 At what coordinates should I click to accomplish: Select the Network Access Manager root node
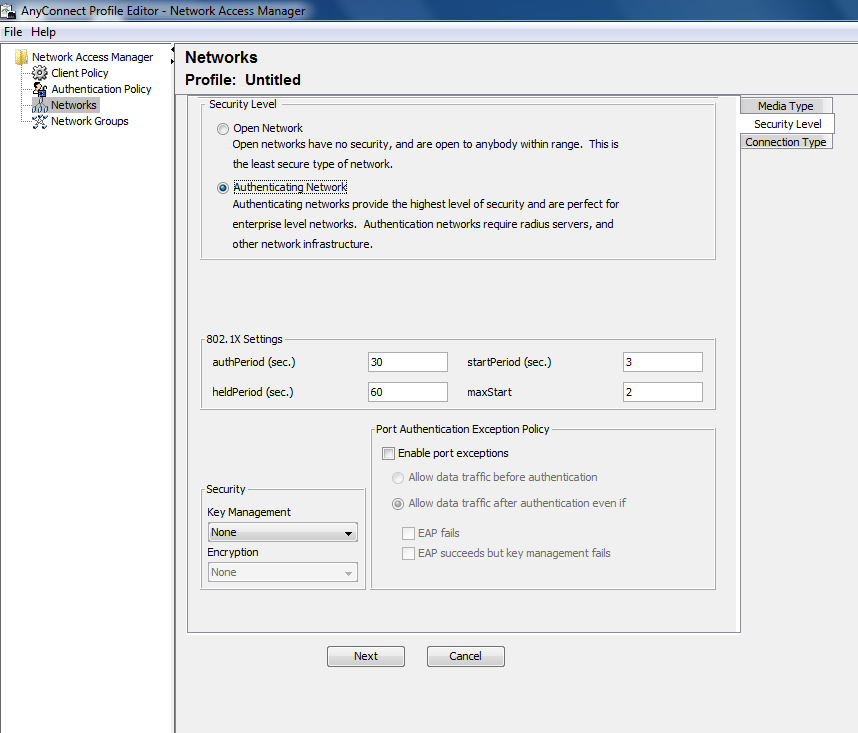click(x=92, y=57)
